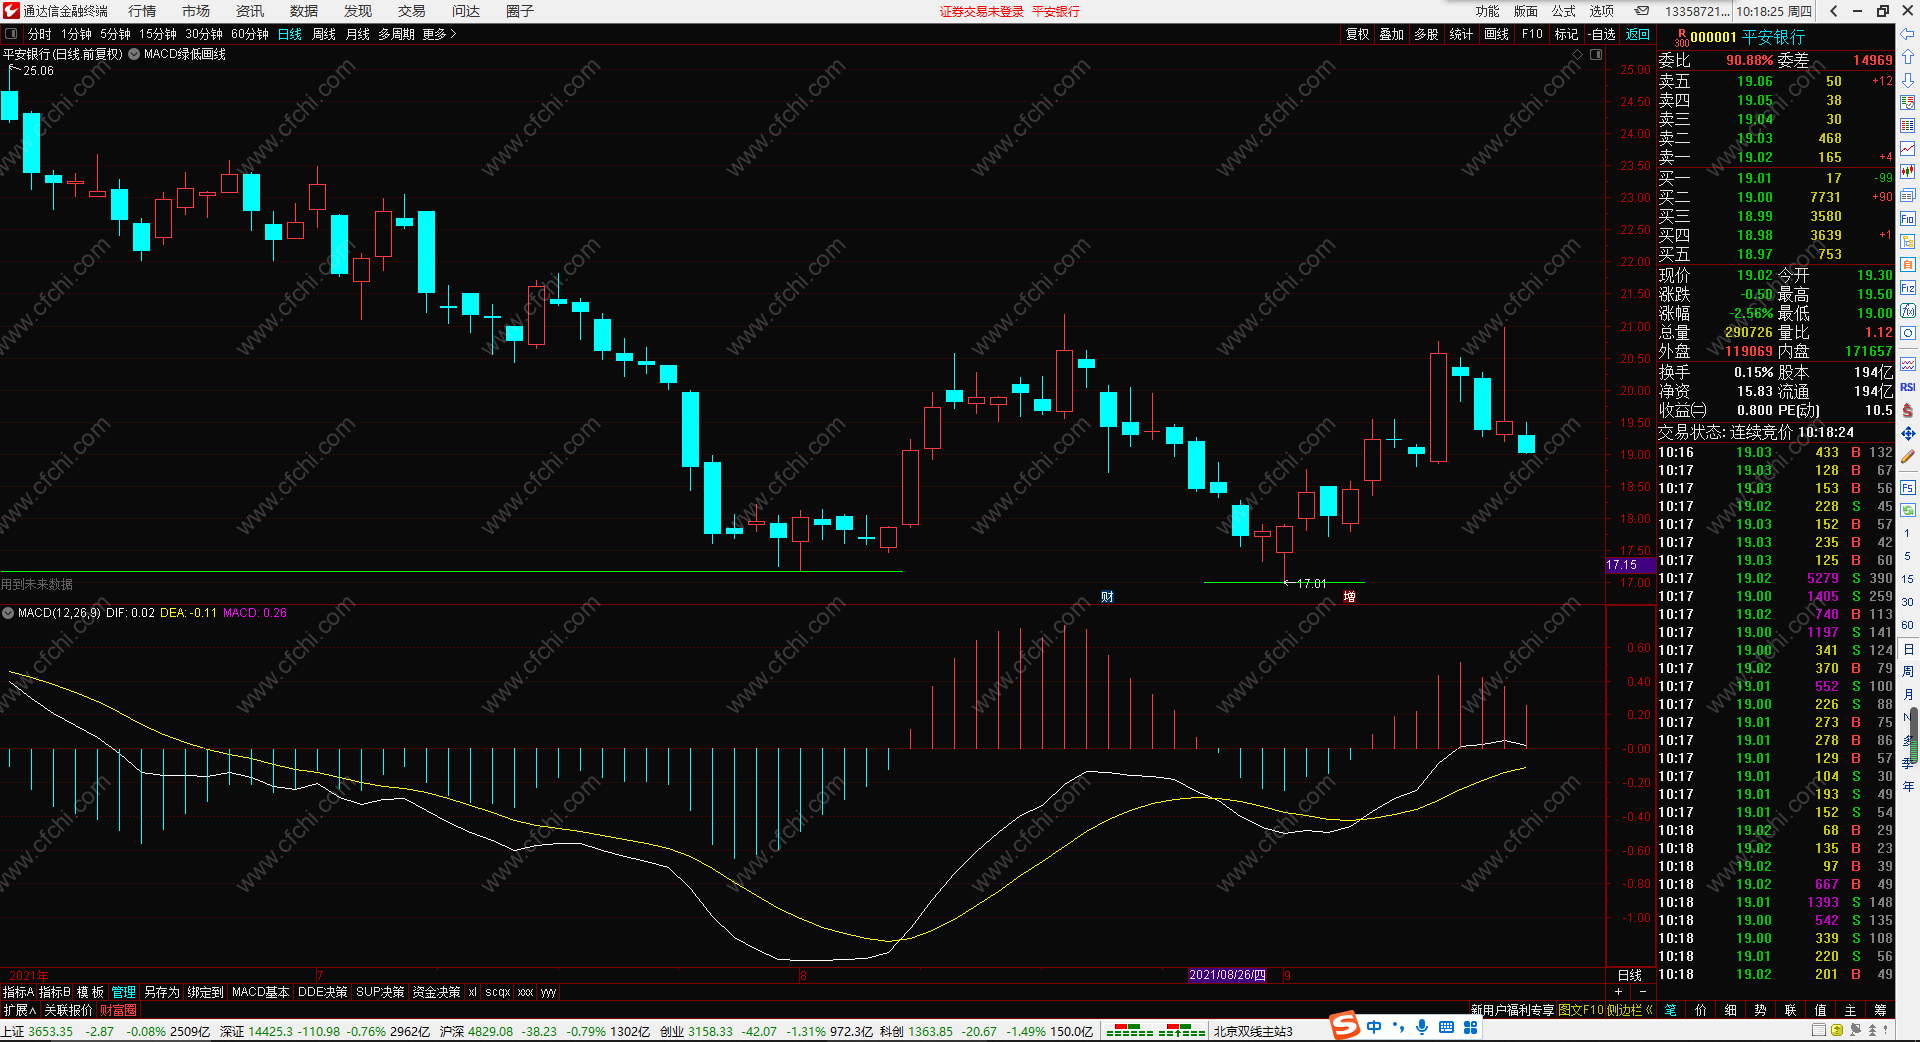Switch chart period to 1分钟

(77, 34)
